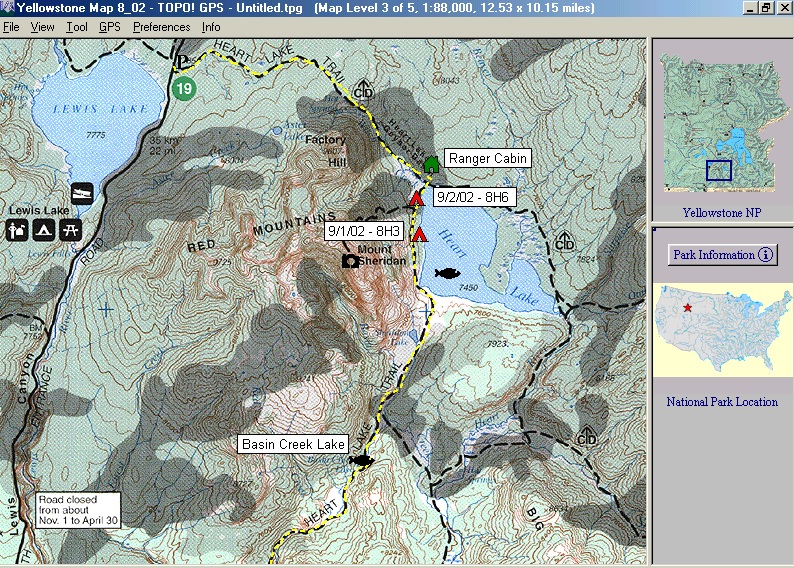The width and height of the screenshot is (794, 568).
Task: Click the green 19 trailhead marker
Action: coord(183,88)
